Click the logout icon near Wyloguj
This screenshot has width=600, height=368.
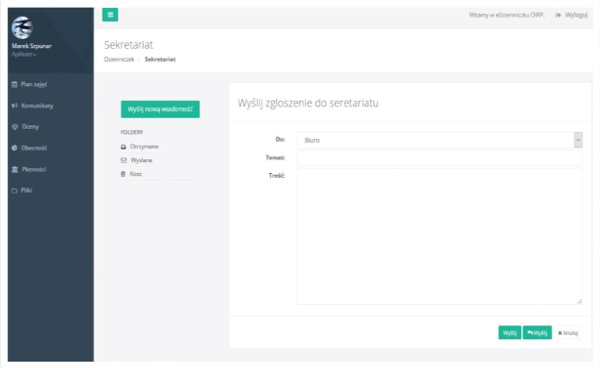[558, 15]
